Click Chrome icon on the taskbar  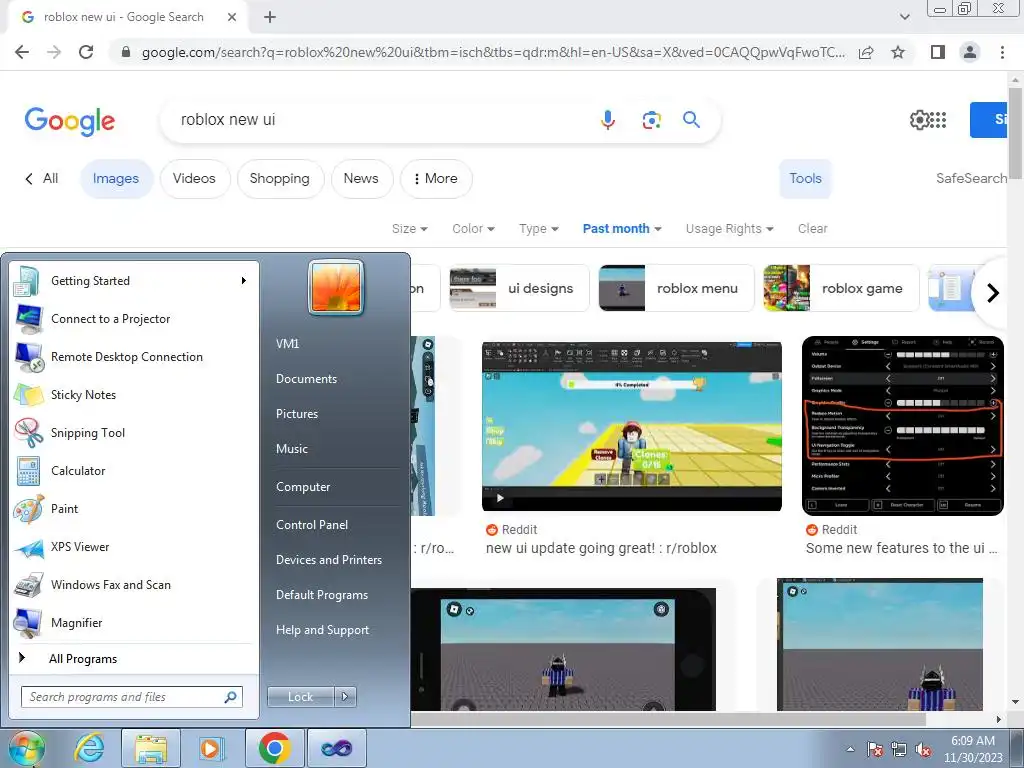[x=274, y=748]
